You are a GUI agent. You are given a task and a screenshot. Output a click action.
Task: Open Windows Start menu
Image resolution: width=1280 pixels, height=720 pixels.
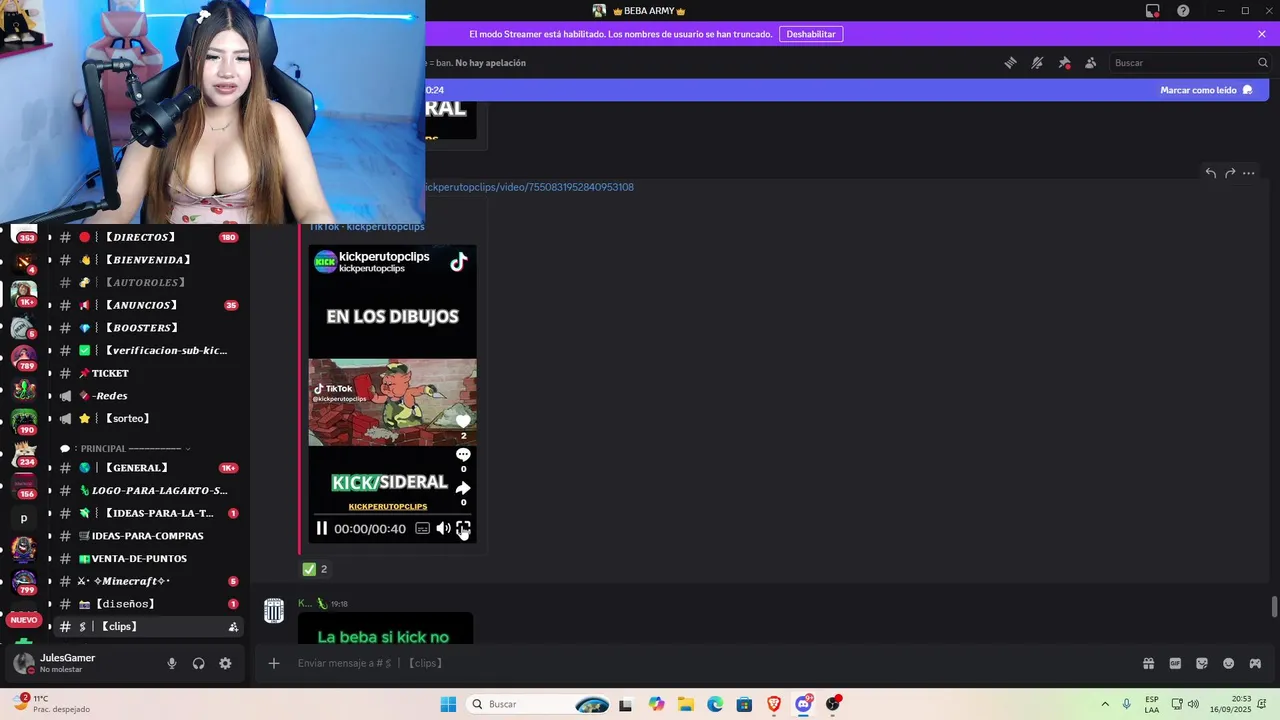pyautogui.click(x=448, y=704)
